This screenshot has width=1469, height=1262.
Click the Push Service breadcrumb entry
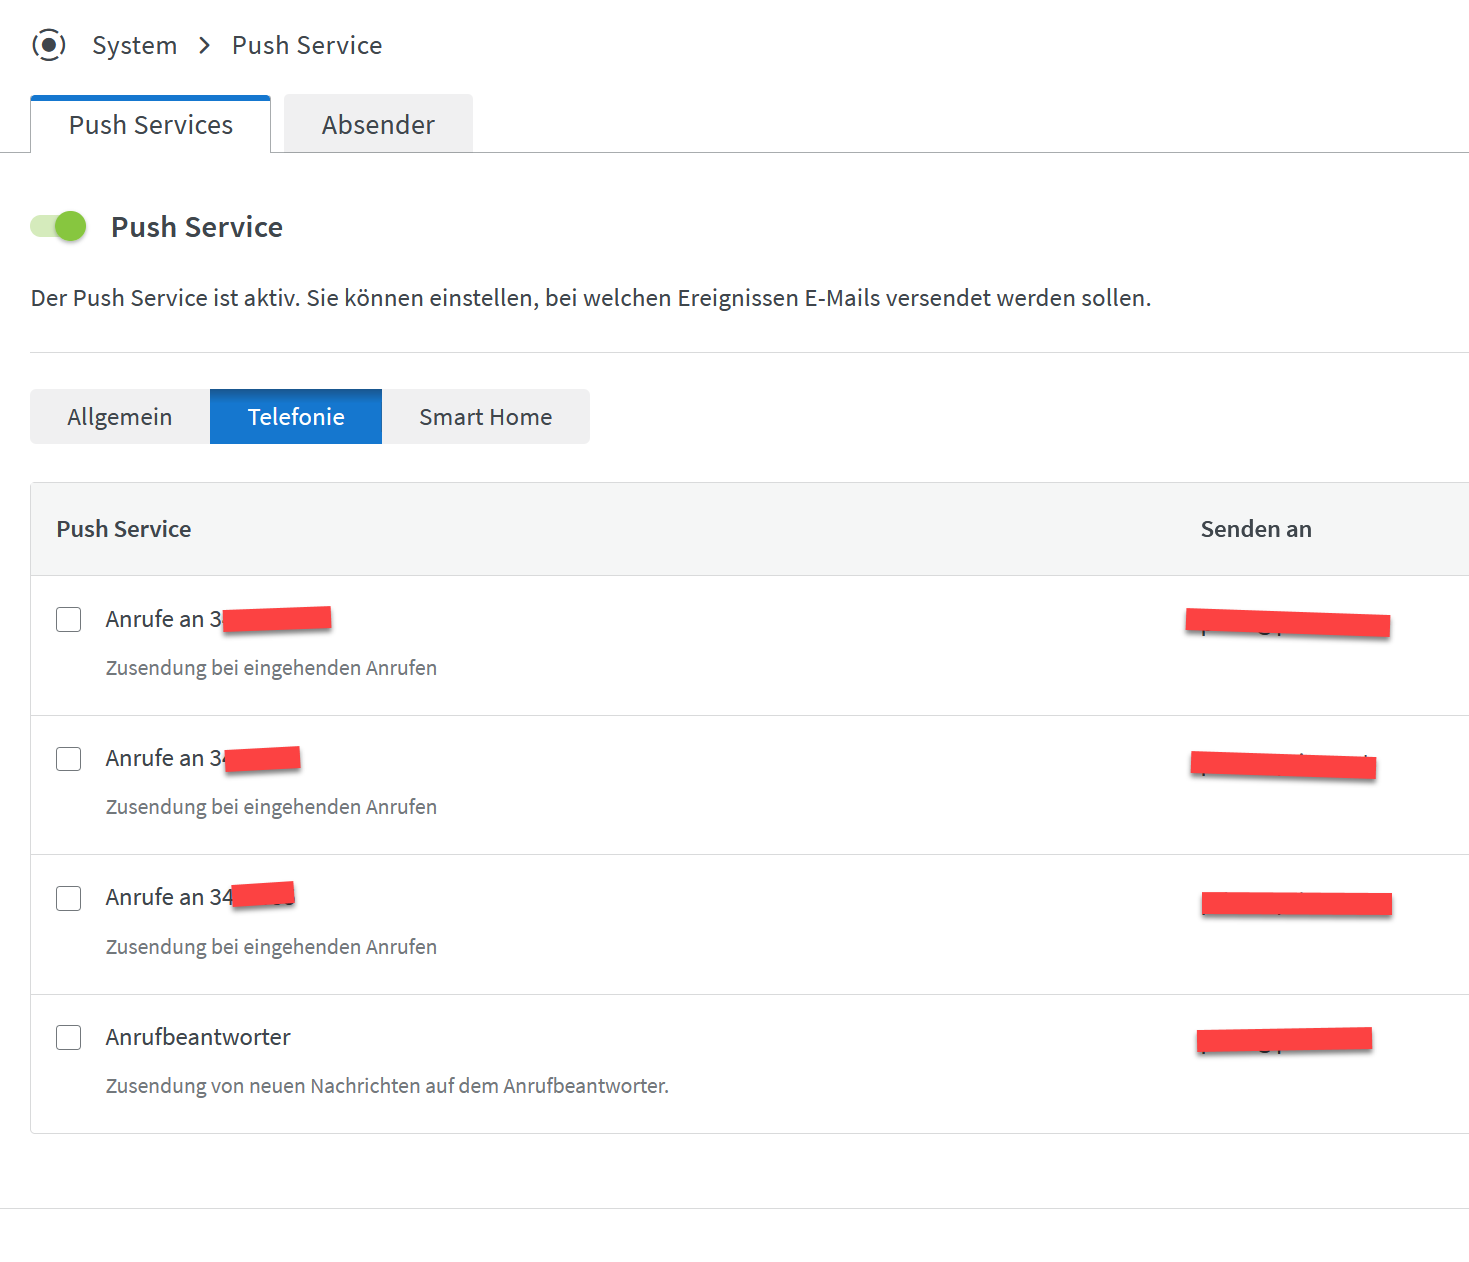coord(307,45)
